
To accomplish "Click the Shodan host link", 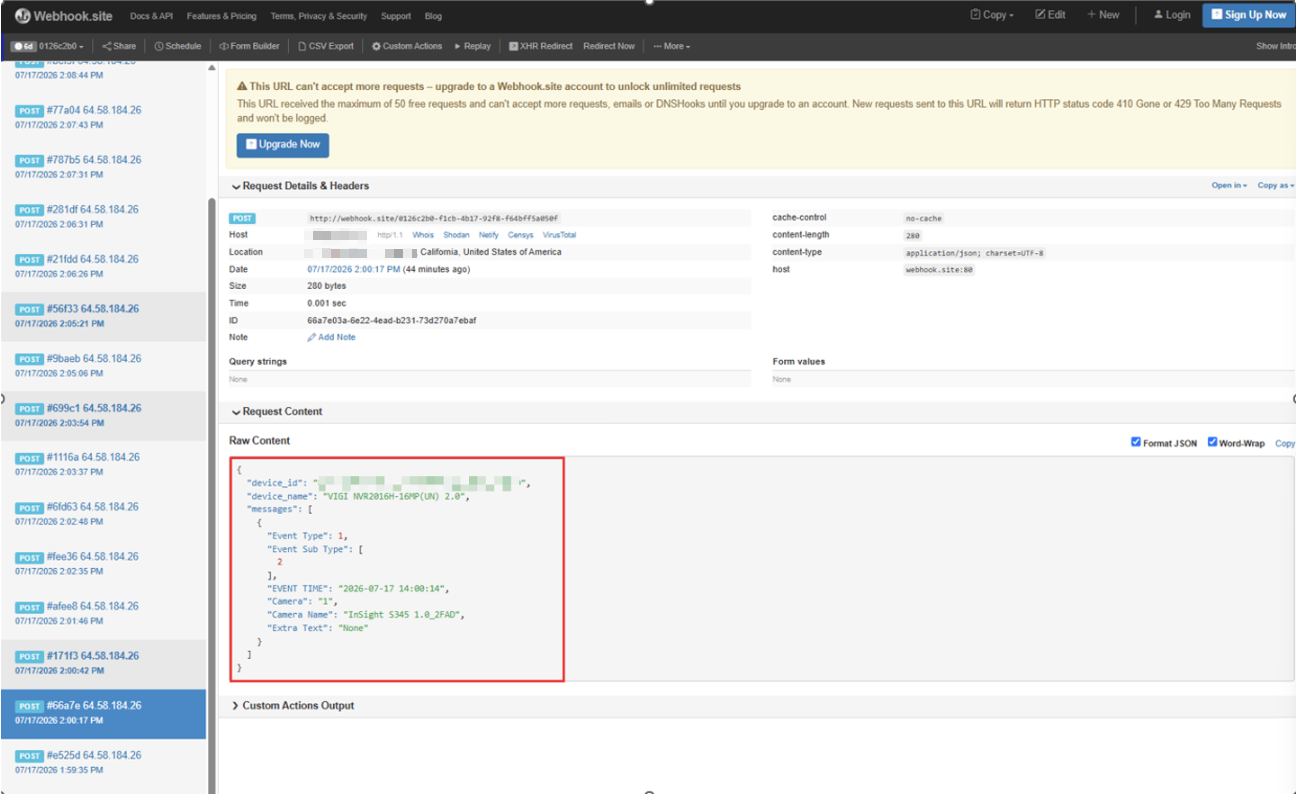I will point(456,235).
